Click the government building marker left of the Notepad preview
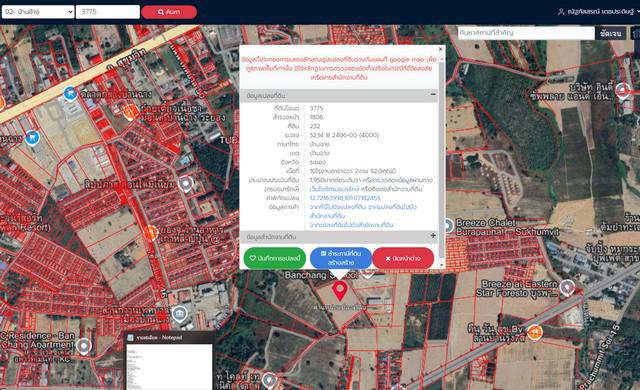The width and height of the screenshot is (640, 390). 179,314
